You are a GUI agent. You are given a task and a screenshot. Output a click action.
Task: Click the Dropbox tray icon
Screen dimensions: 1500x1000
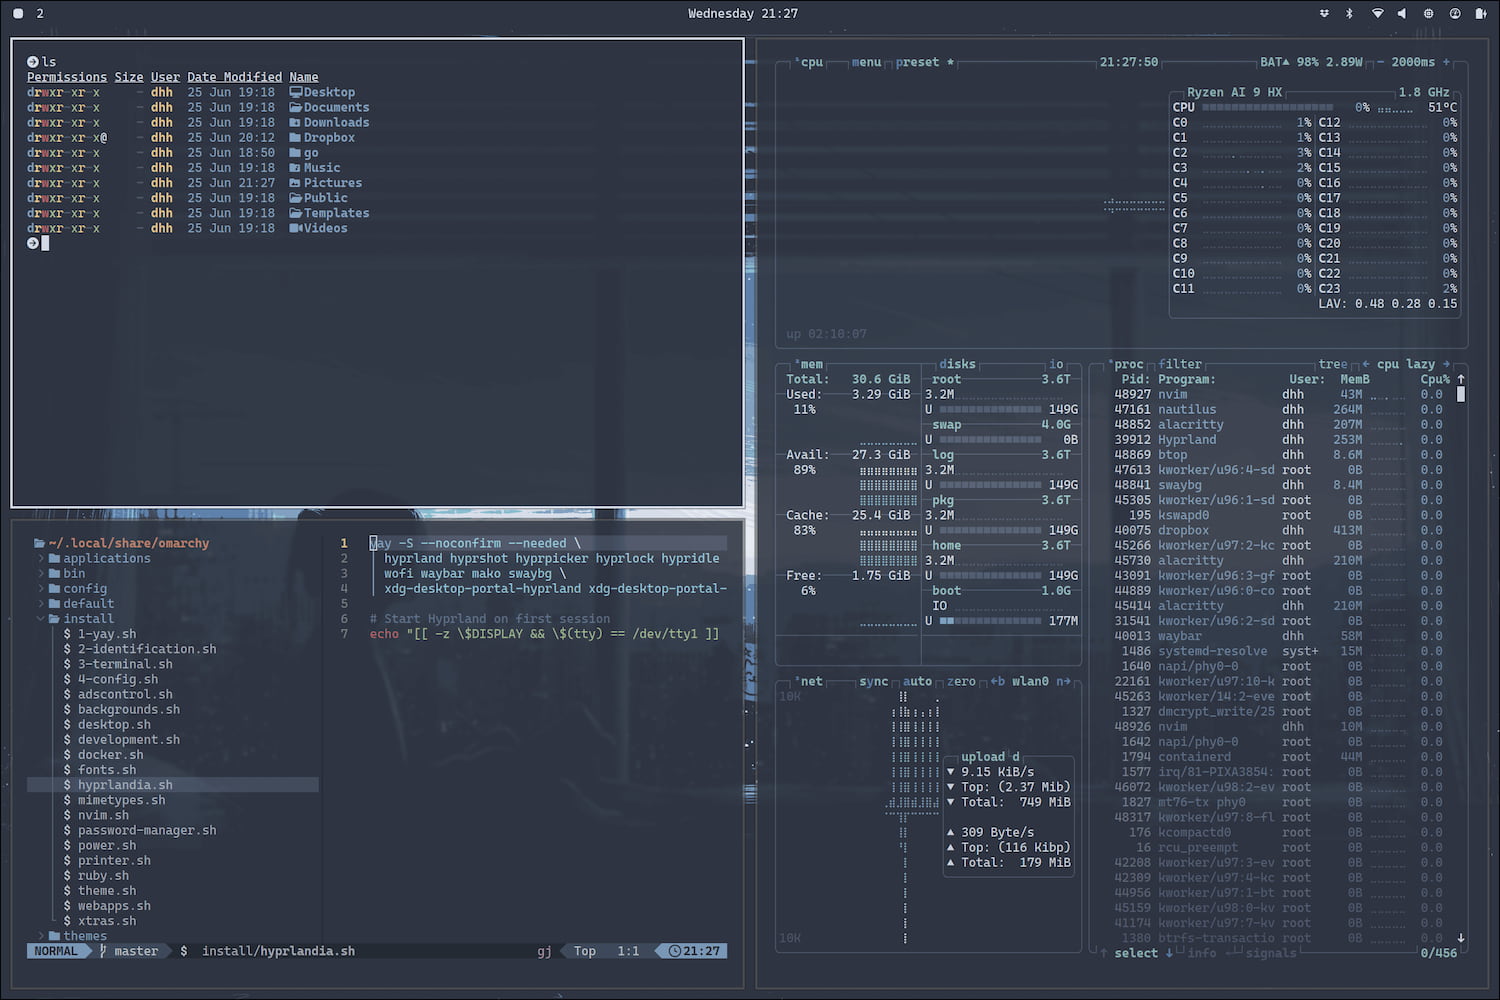pyautogui.click(x=1324, y=13)
